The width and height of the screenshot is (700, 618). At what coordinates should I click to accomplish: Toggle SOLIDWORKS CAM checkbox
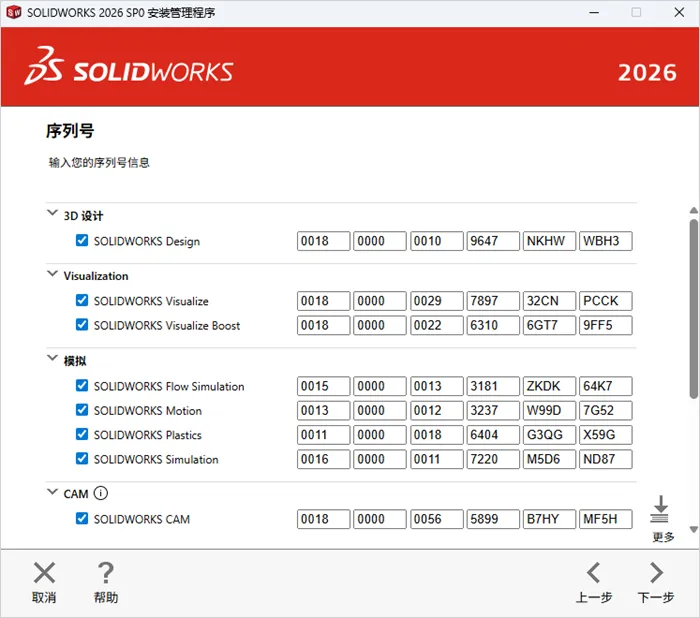82,518
